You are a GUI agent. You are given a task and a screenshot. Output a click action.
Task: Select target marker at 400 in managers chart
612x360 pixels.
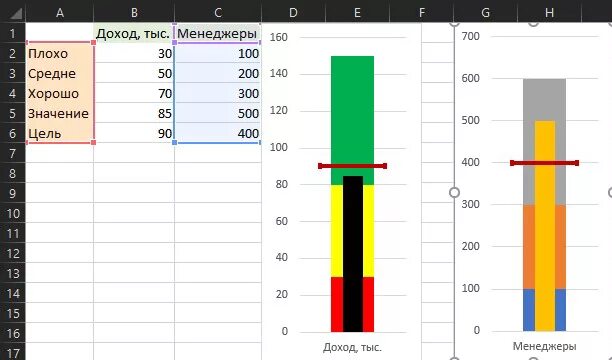pyautogui.click(x=544, y=163)
